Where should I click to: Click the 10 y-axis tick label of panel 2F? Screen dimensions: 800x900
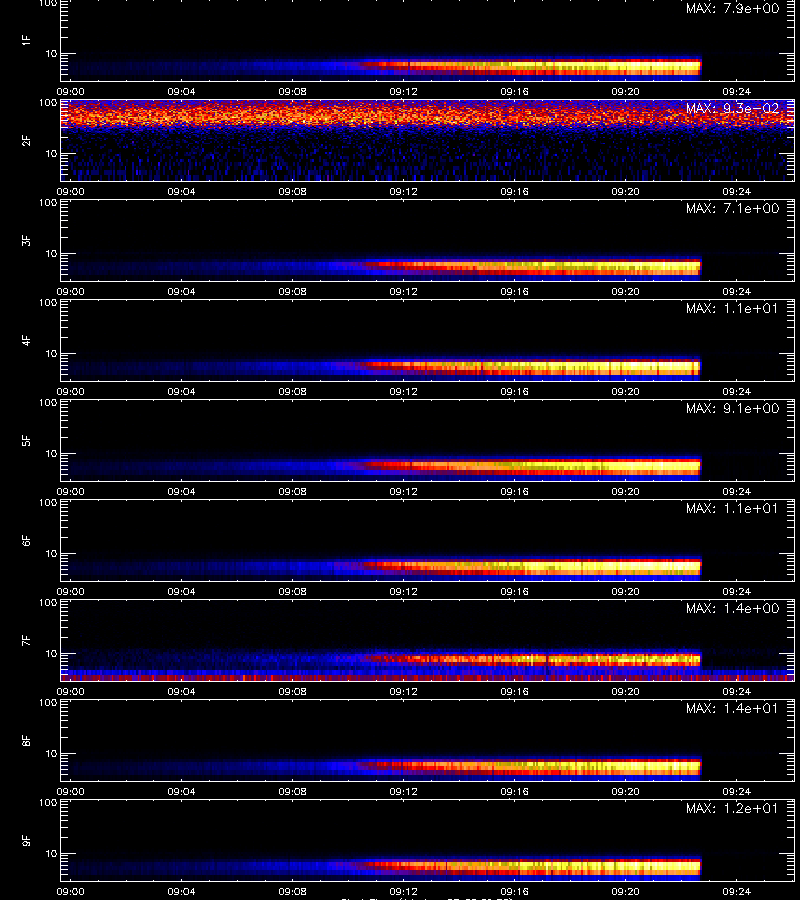coord(52,153)
